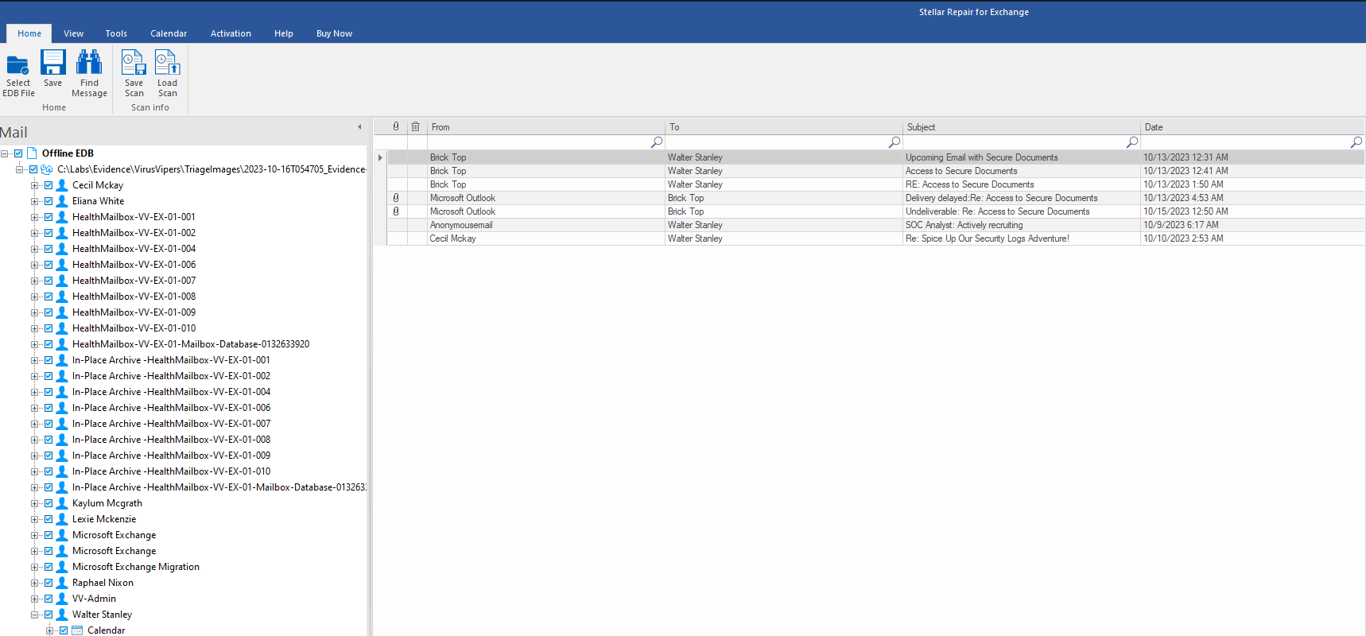Expand the Lexie Mckenzie mailbox
This screenshot has height=636, width=1366.
click(35, 519)
